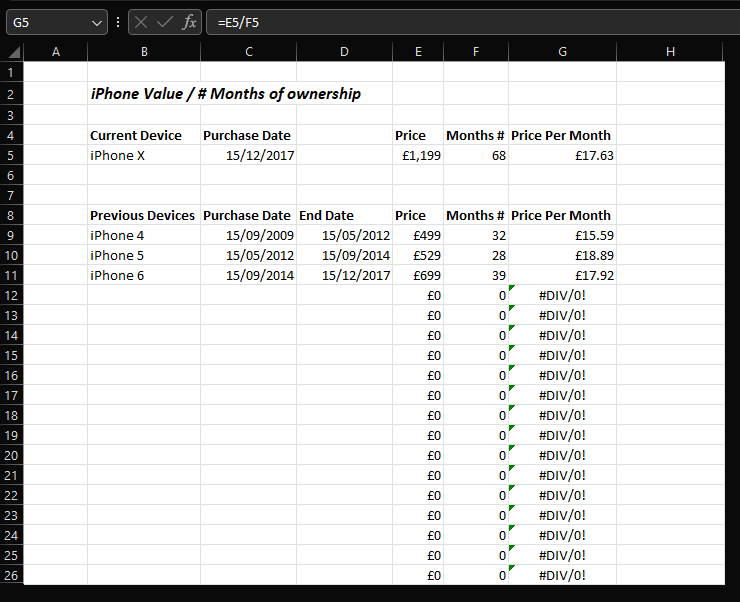This screenshot has height=602, width=740.
Task: Click the £18.89 cell
Action: point(562,255)
